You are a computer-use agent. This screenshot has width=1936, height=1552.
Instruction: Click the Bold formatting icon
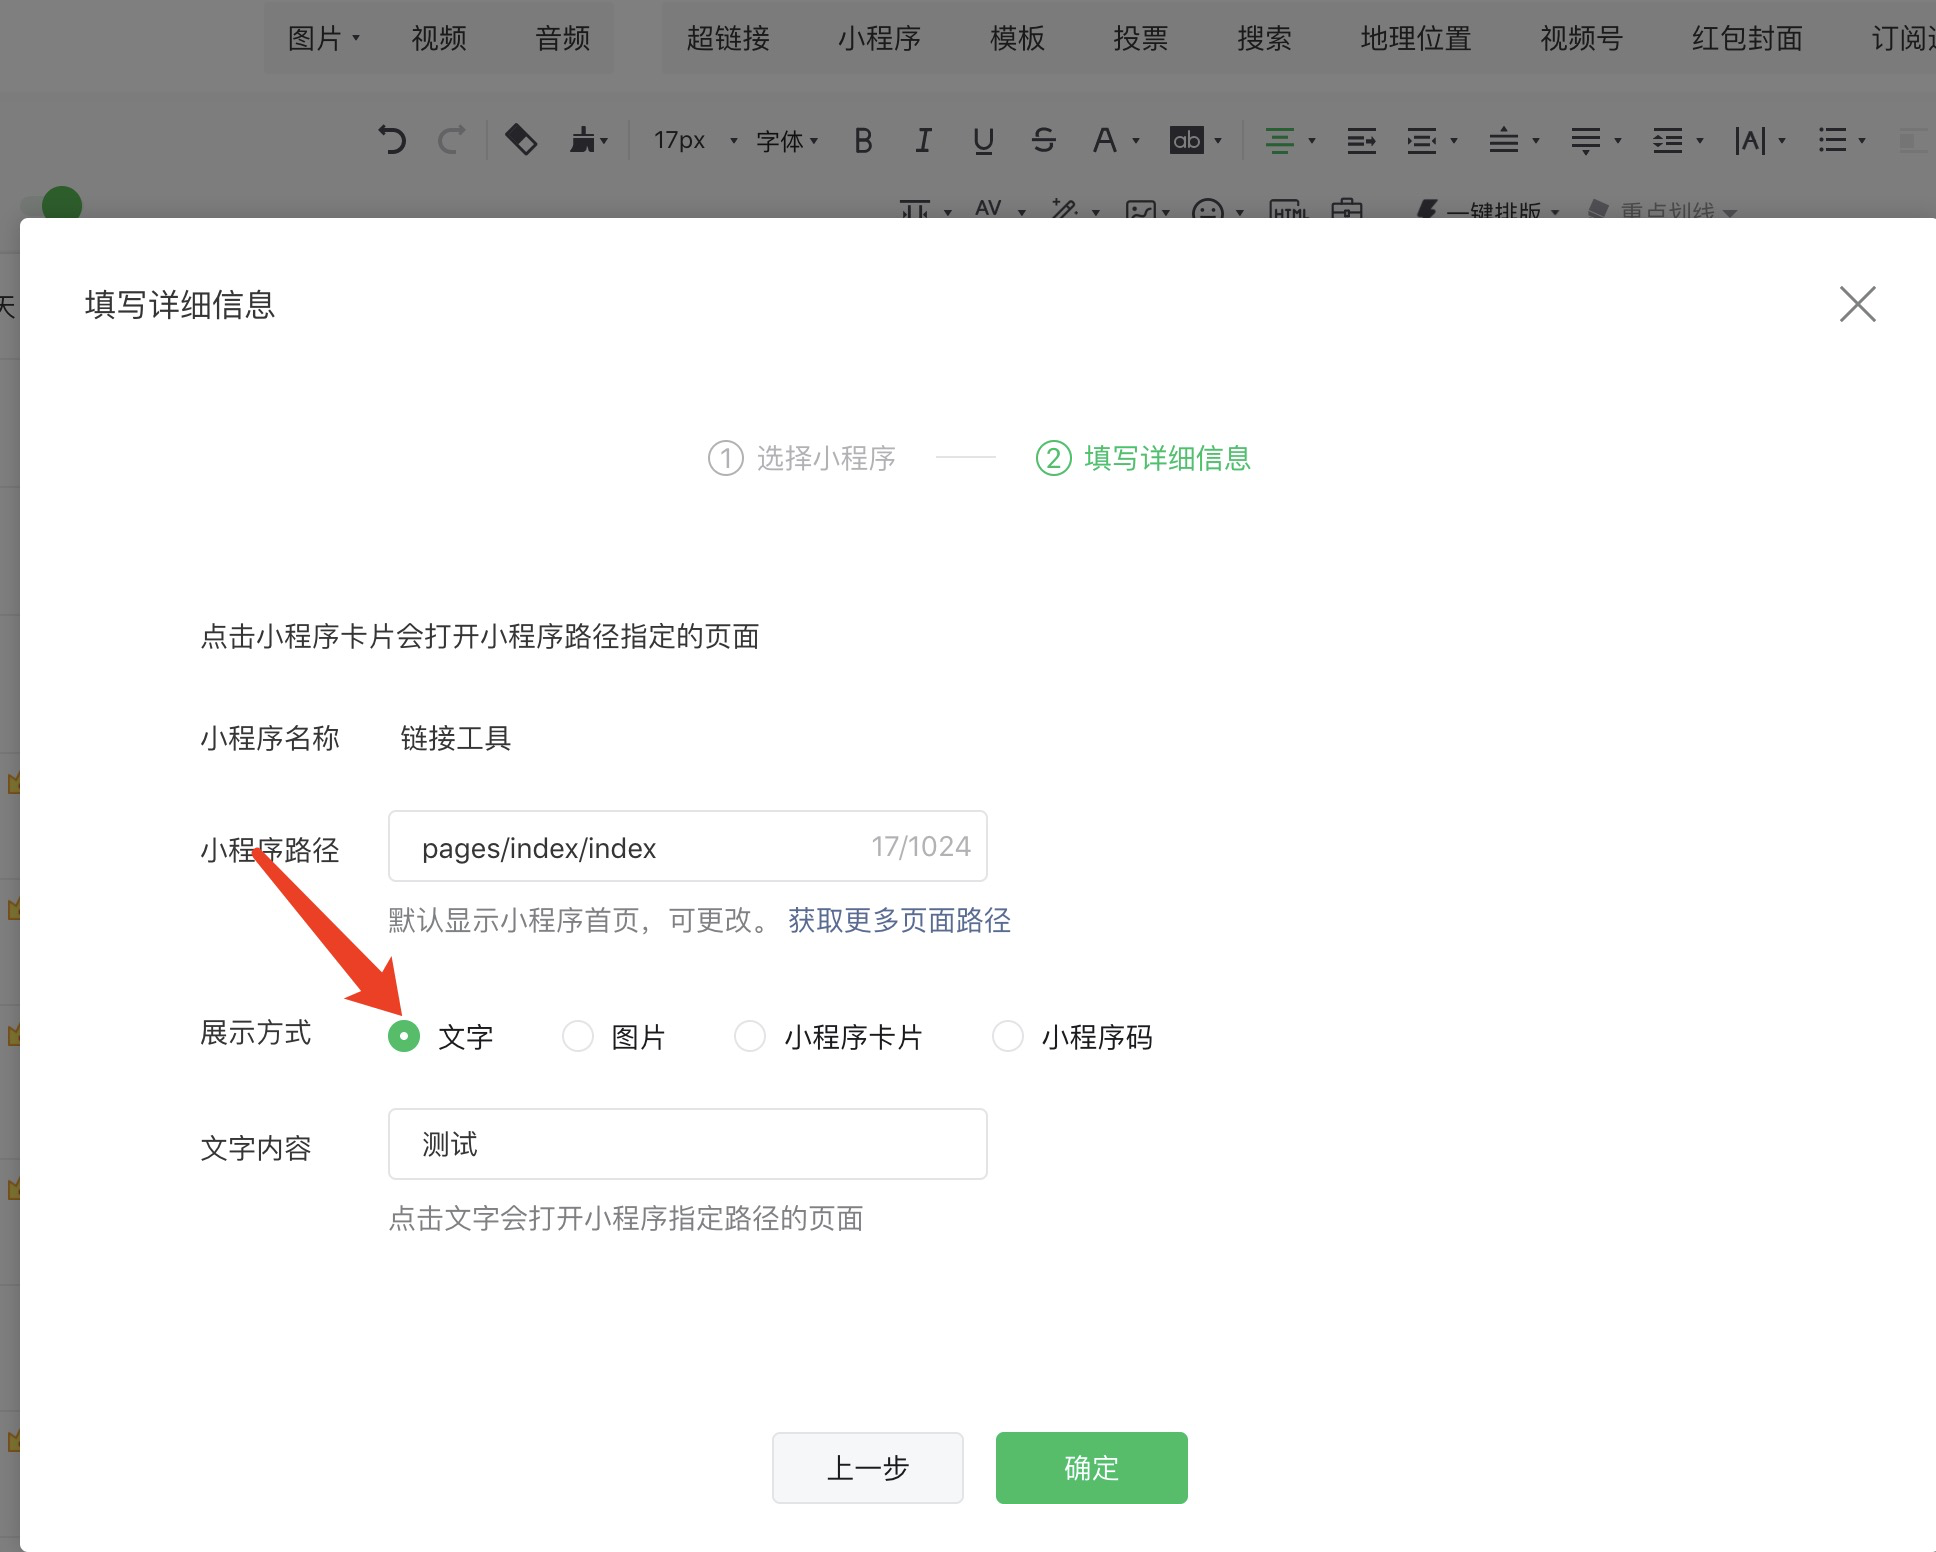point(863,141)
